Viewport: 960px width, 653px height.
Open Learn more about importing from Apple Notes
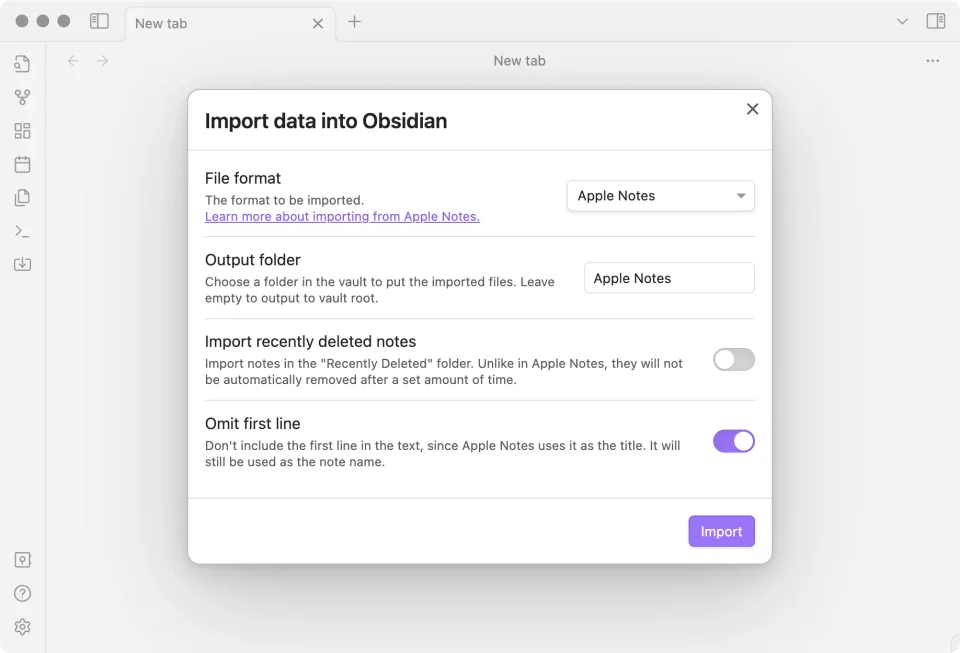pos(342,217)
